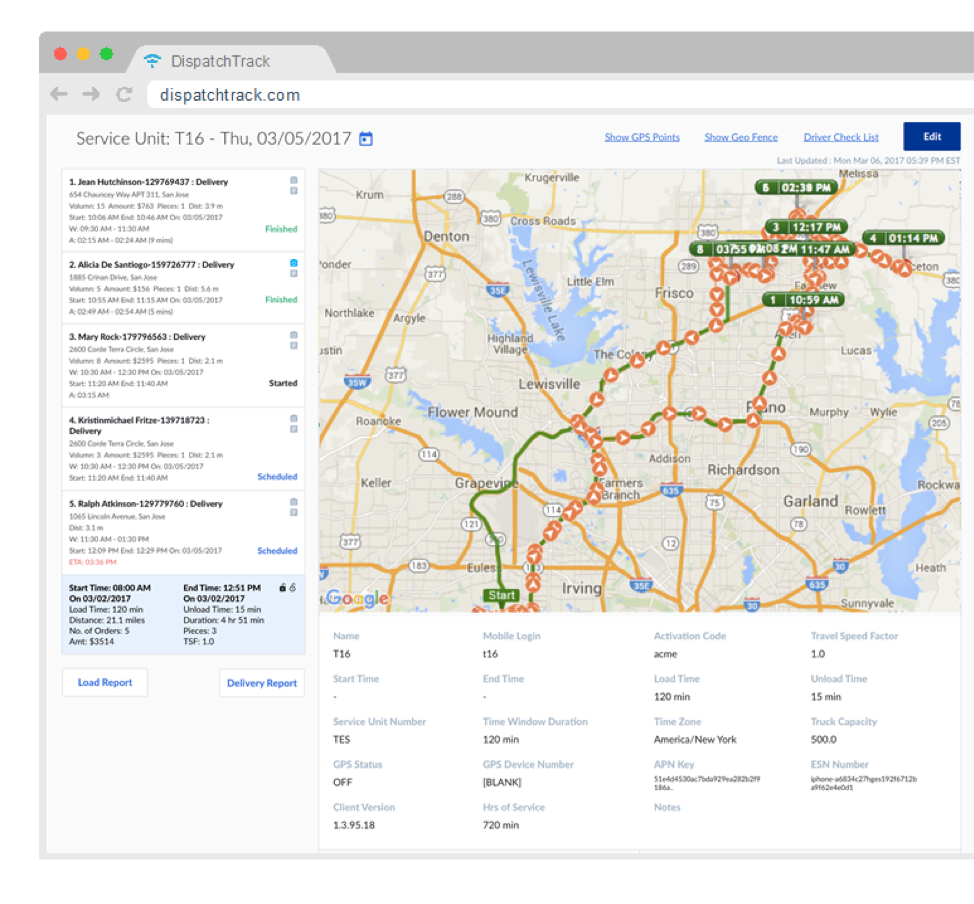Image resolution: width=974 pixels, height=904 pixels.
Task: Click the camera icon on Ralph Atkinson order
Action: (x=294, y=502)
